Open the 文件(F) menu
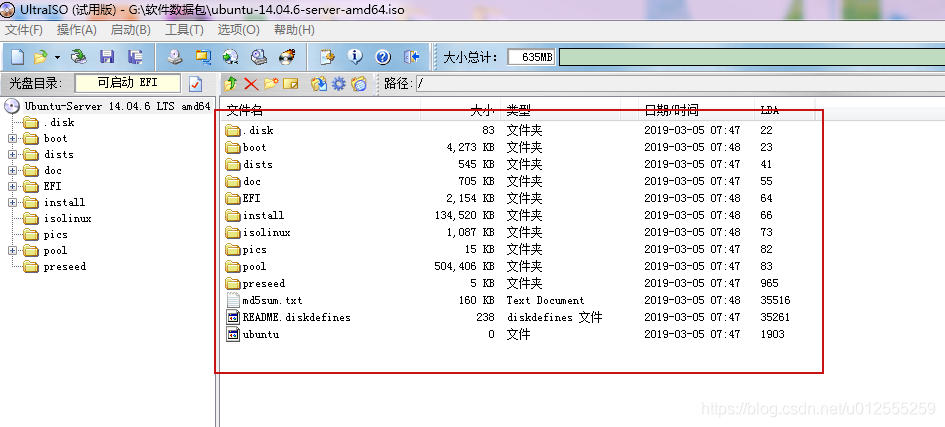The height and width of the screenshot is (427, 945). point(24,30)
